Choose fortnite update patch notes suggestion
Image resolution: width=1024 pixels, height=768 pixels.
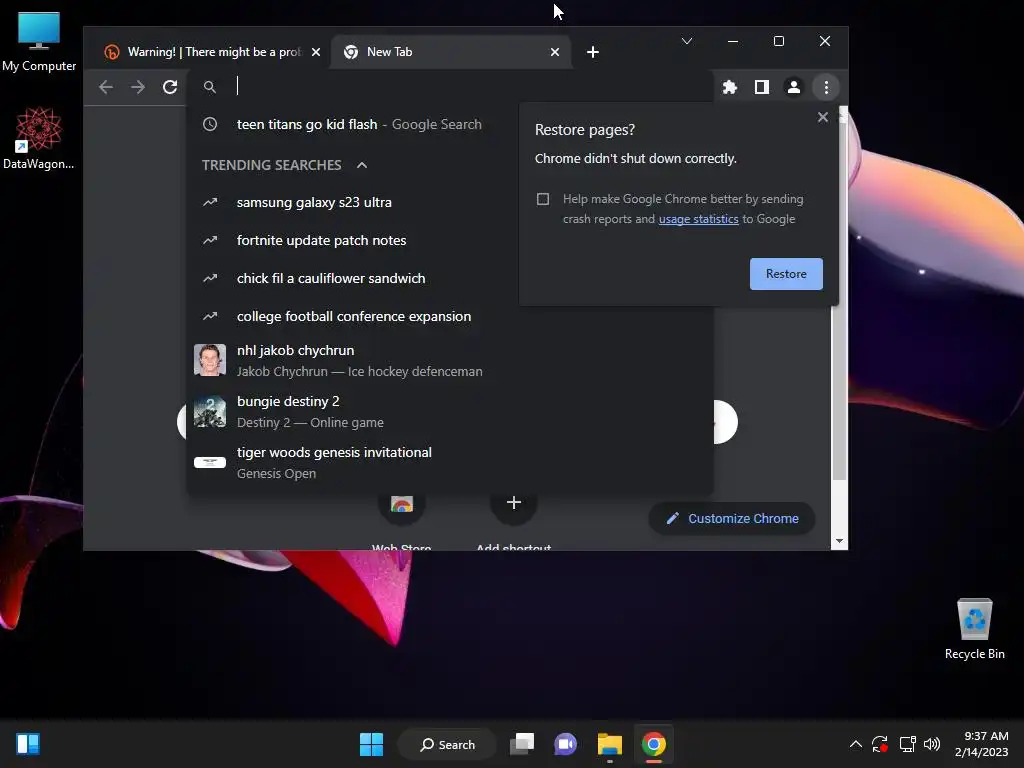(451, 240)
